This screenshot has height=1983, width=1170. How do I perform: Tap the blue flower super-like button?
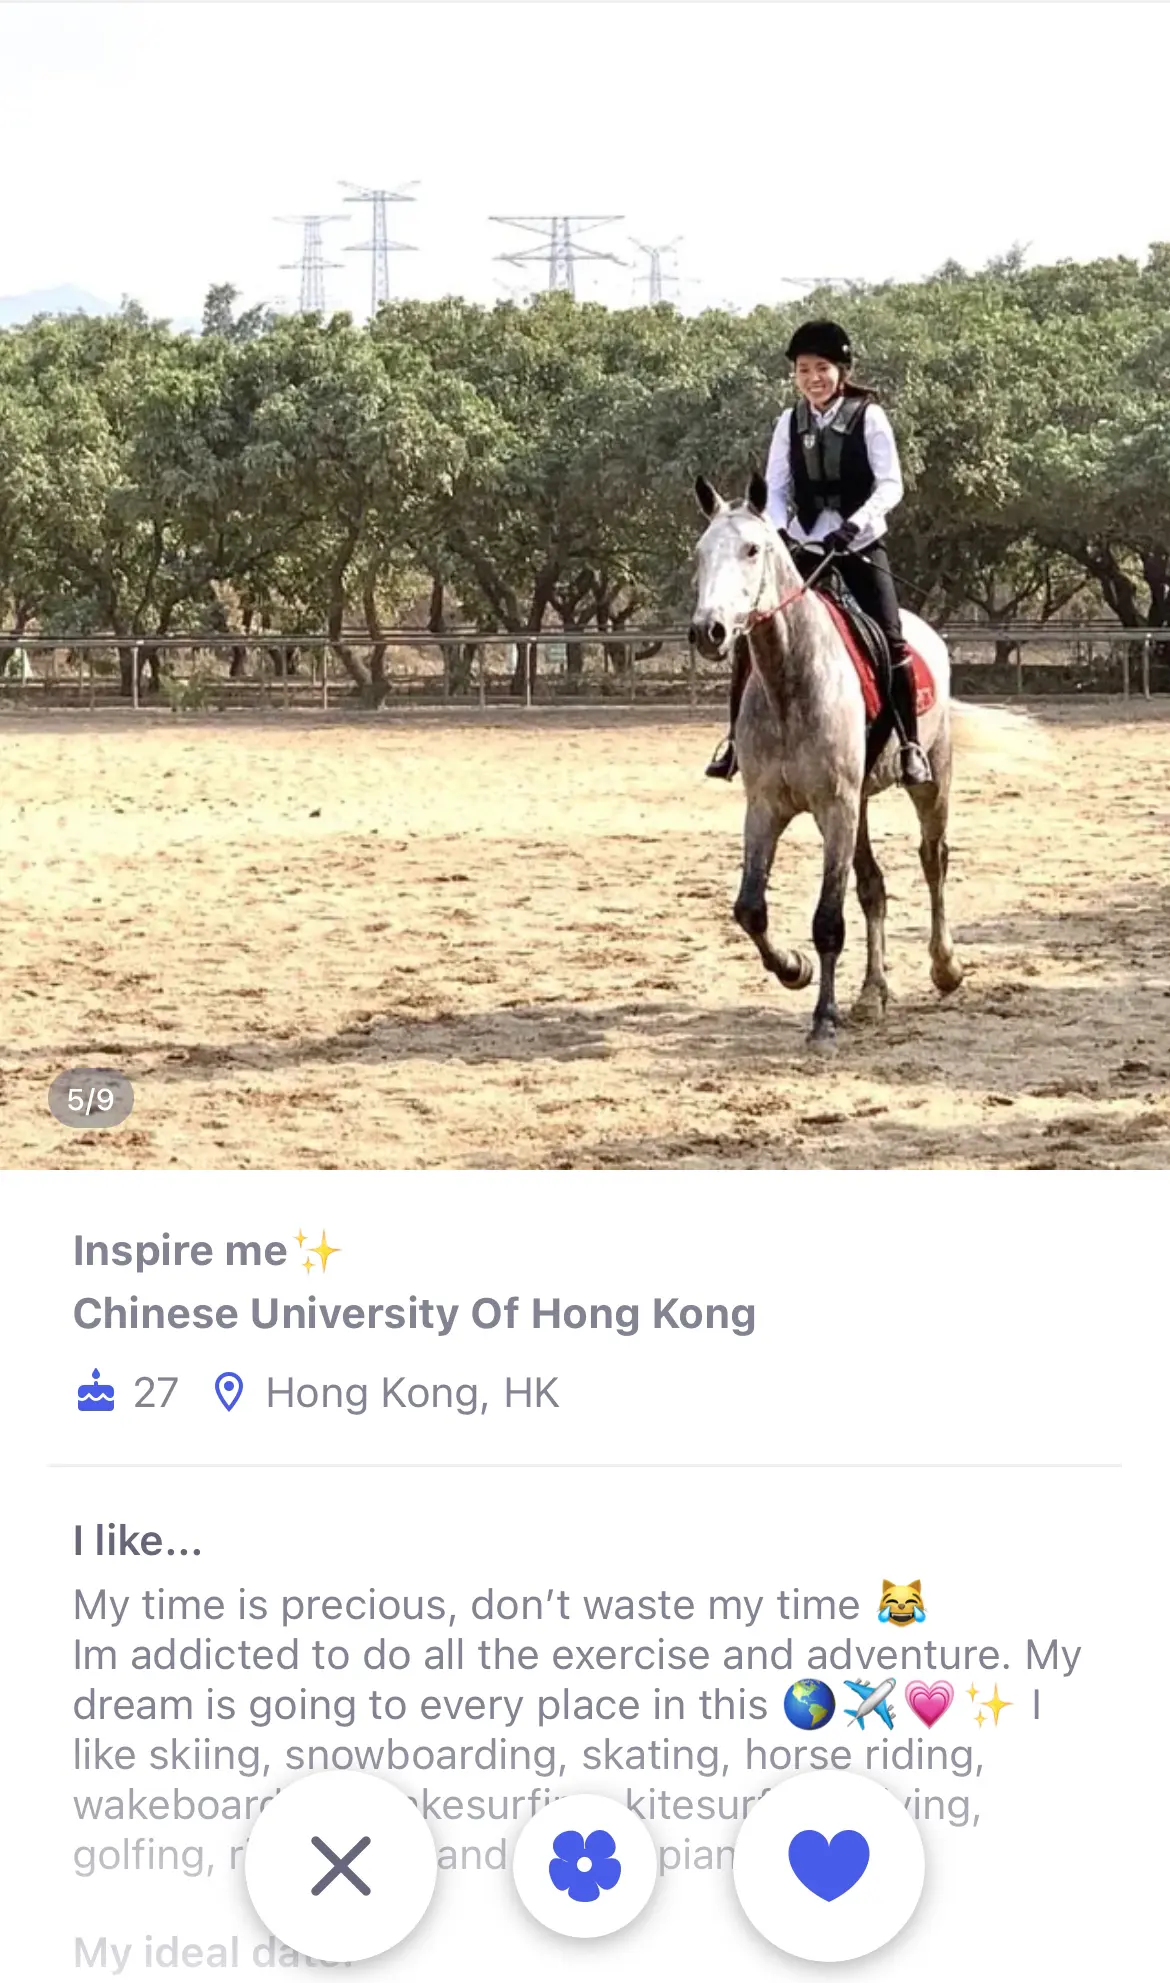click(x=585, y=1866)
